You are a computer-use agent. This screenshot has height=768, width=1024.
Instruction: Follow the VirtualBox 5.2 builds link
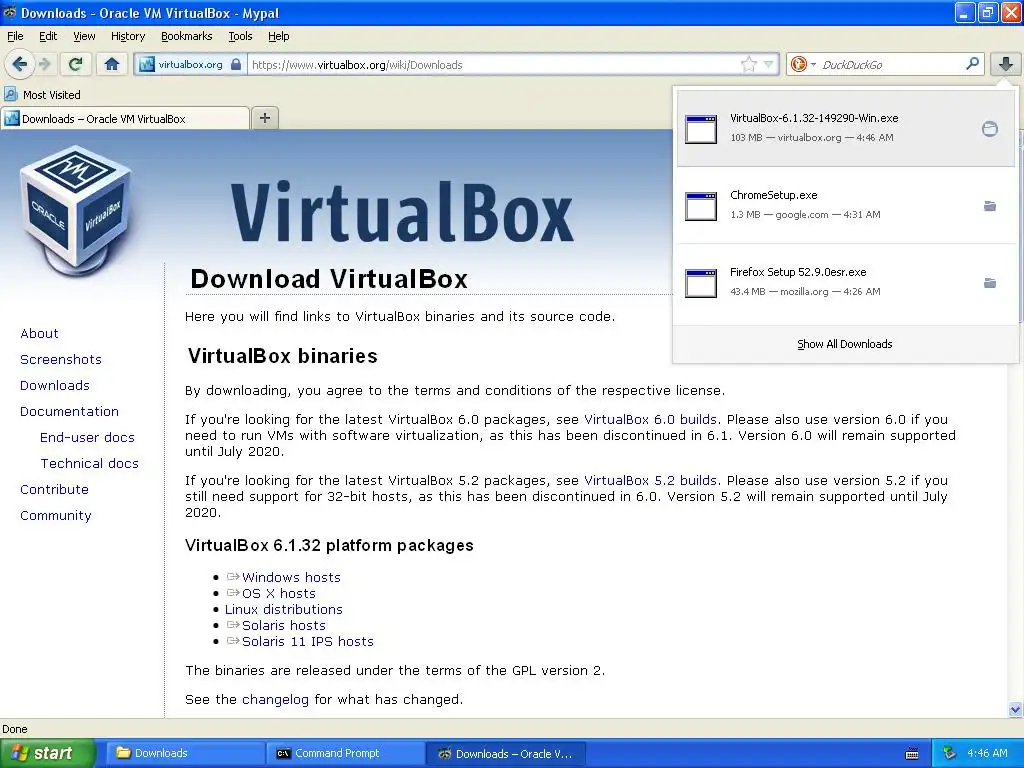point(650,480)
